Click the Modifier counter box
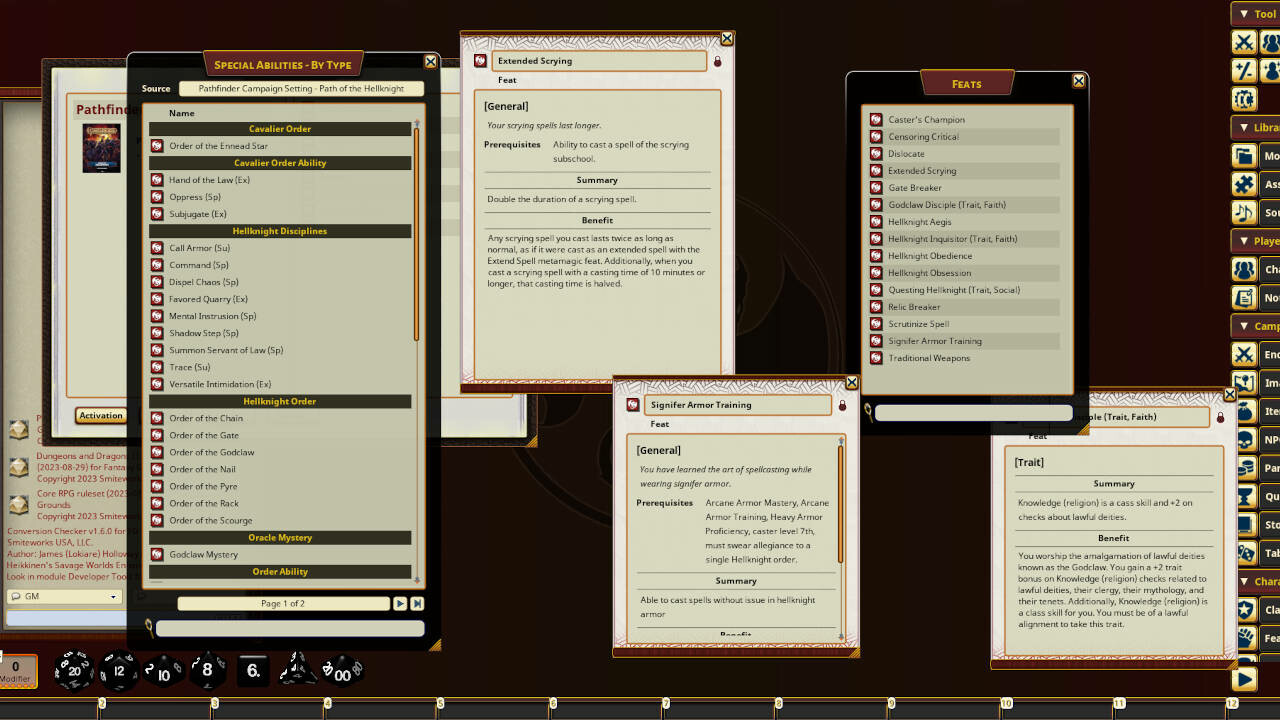Screen dimensions: 1280x720 (15, 668)
